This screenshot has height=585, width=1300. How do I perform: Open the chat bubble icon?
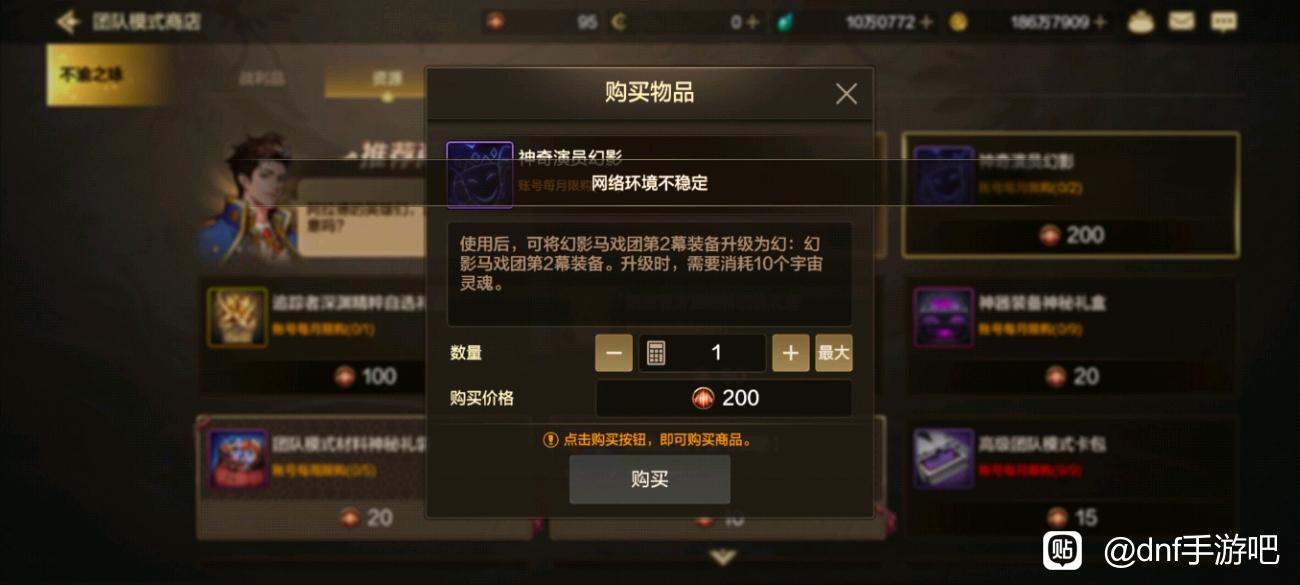[1223, 21]
